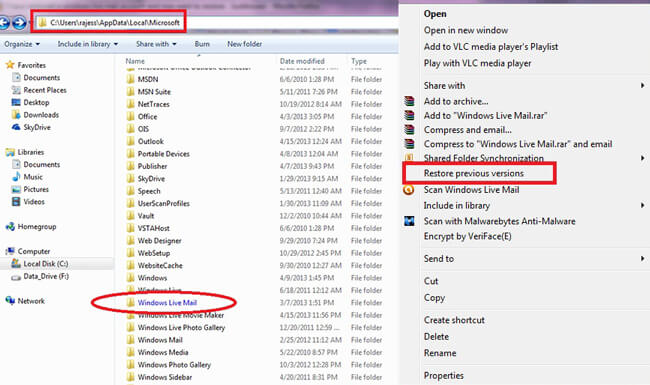This screenshot has height=385, width=650.
Task: Click the New folder button
Action: click(x=245, y=44)
